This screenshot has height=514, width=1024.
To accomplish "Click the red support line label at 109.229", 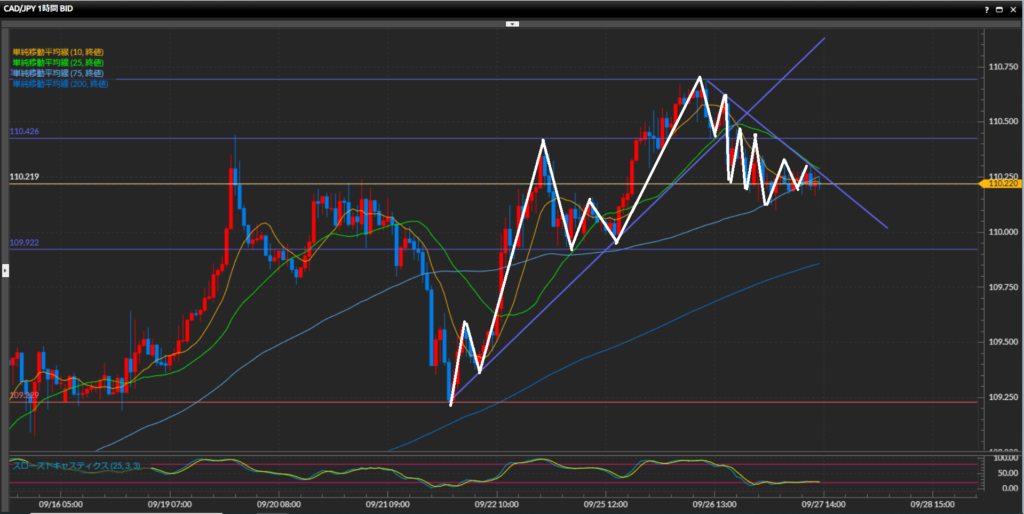I will [24, 396].
